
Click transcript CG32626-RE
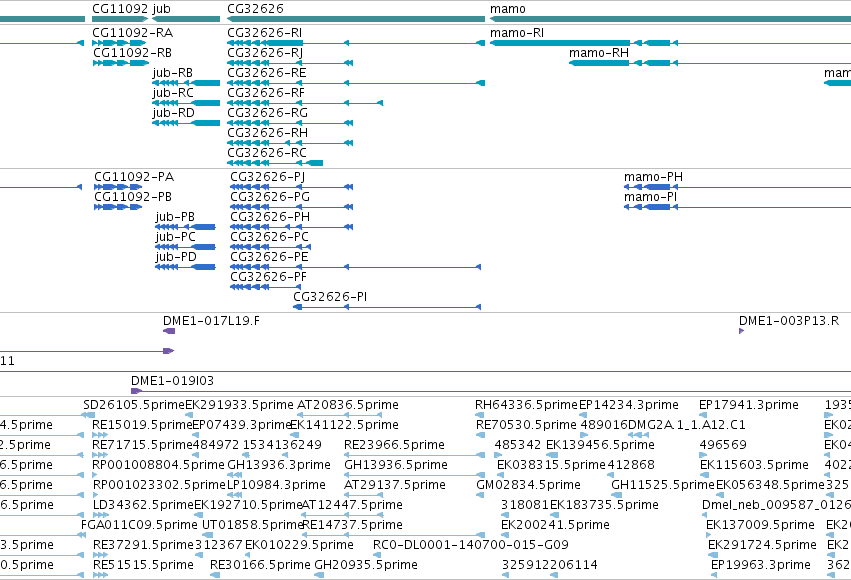[x=266, y=73]
